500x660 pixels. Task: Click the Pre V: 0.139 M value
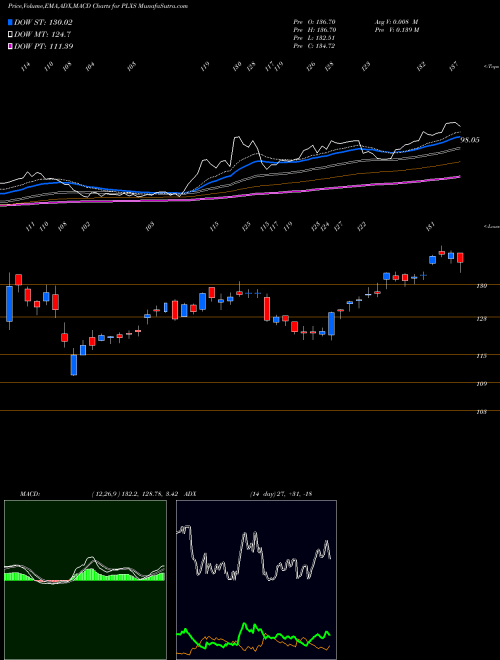[x=396, y=30]
